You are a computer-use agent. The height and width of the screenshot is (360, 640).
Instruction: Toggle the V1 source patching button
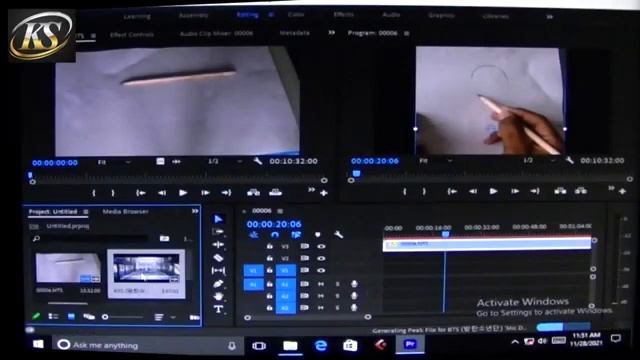coord(253,271)
